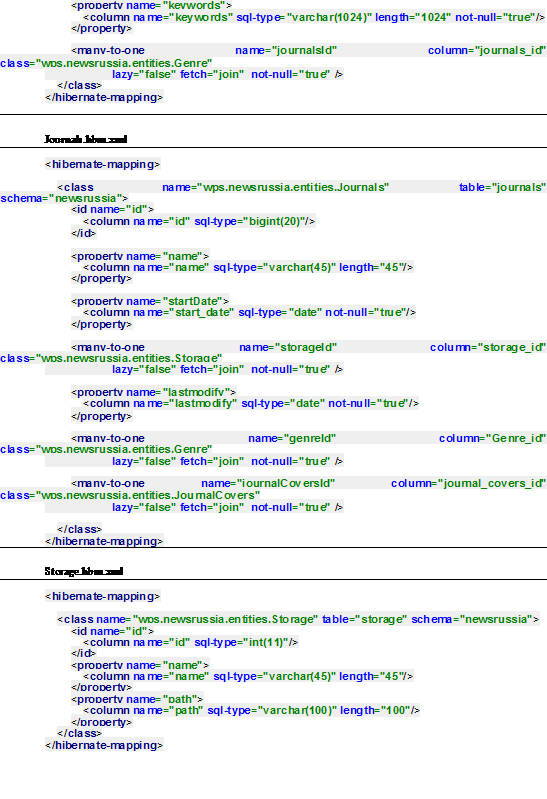The image size is (547, 799).
Task: Click the name="journalsId" attribute text
Action: 286,50
